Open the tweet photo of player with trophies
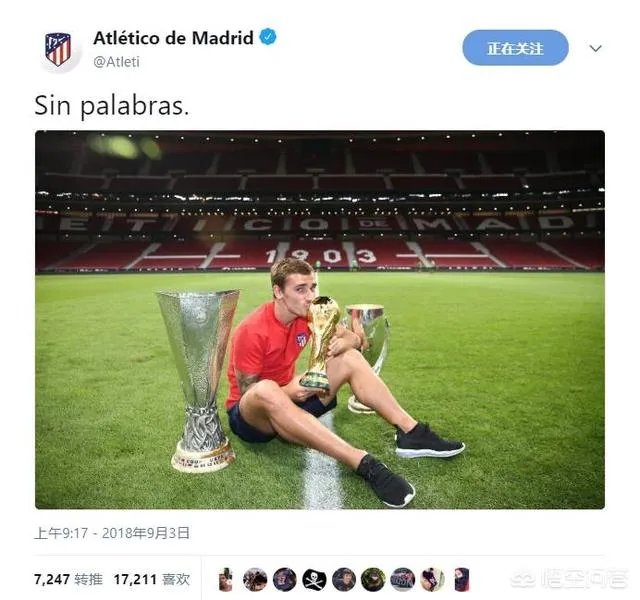The image size is (640, 600). (320, 320)
